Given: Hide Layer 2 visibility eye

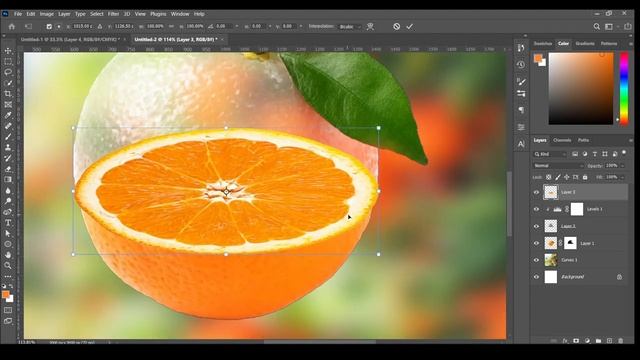Looking at the screenshot, I should pyautogui.click(x=536, y=226).
